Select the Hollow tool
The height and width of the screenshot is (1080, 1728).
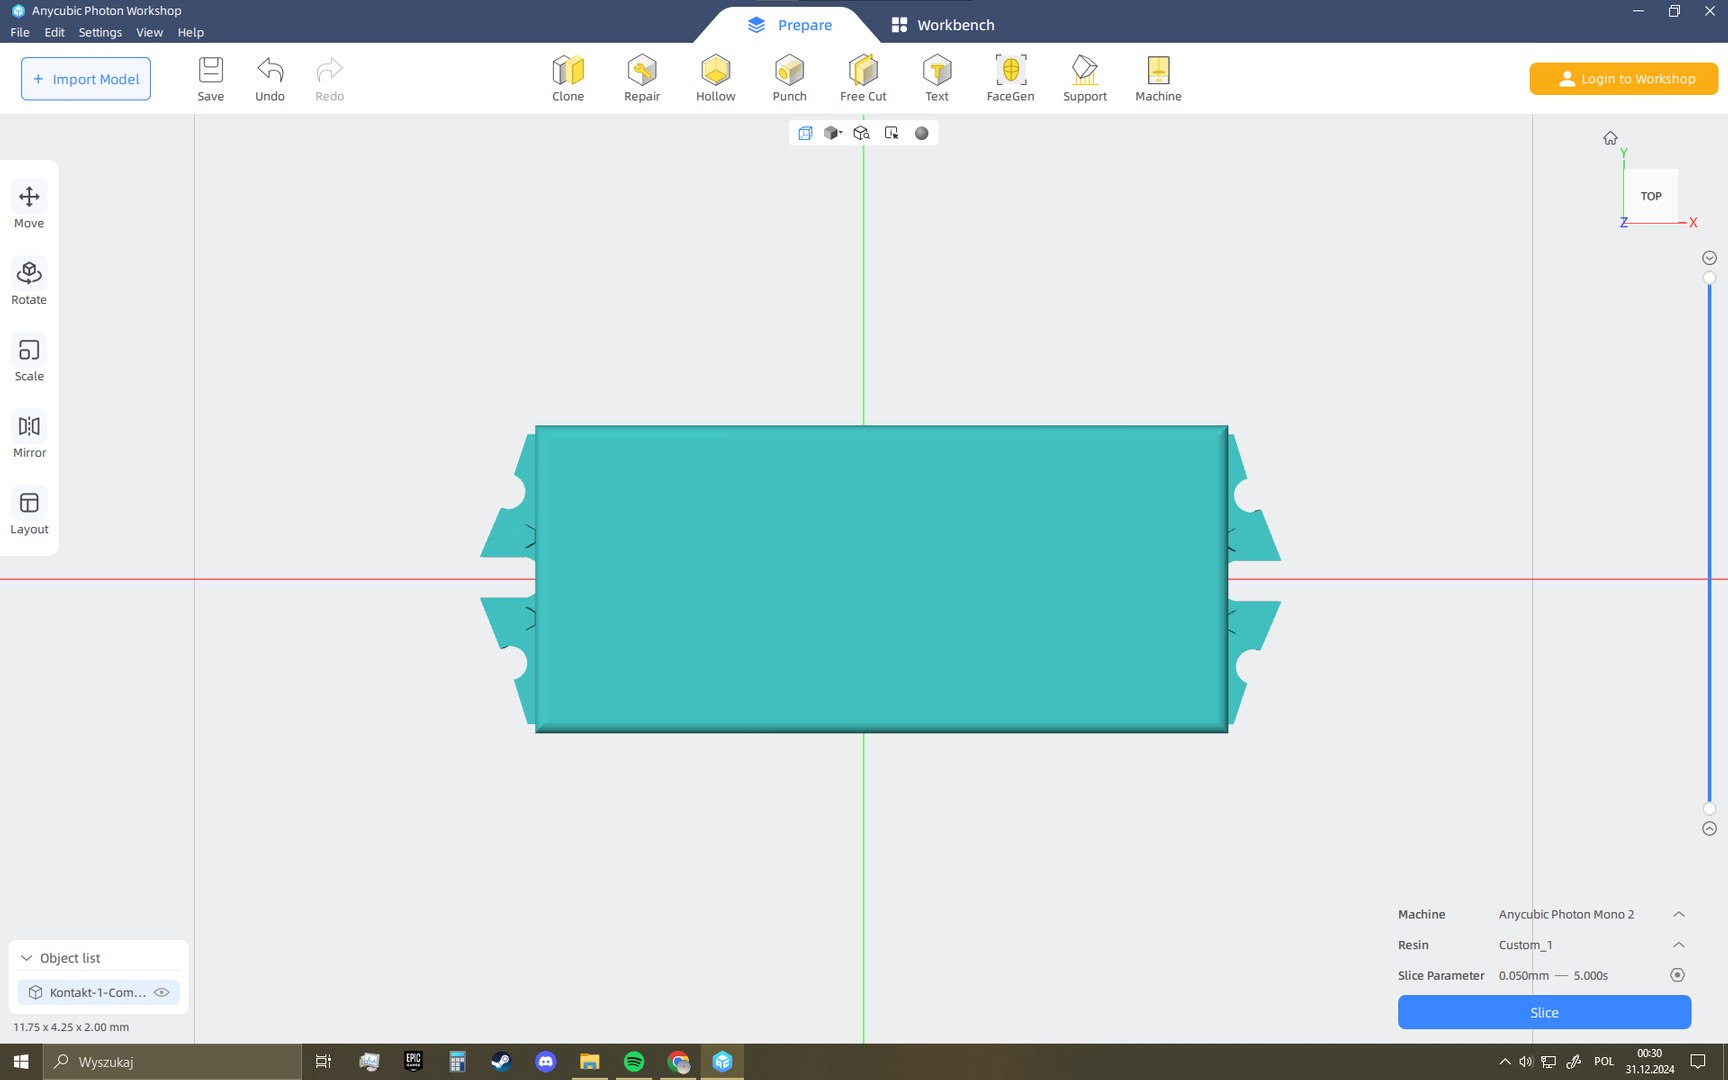click(715, 78)
